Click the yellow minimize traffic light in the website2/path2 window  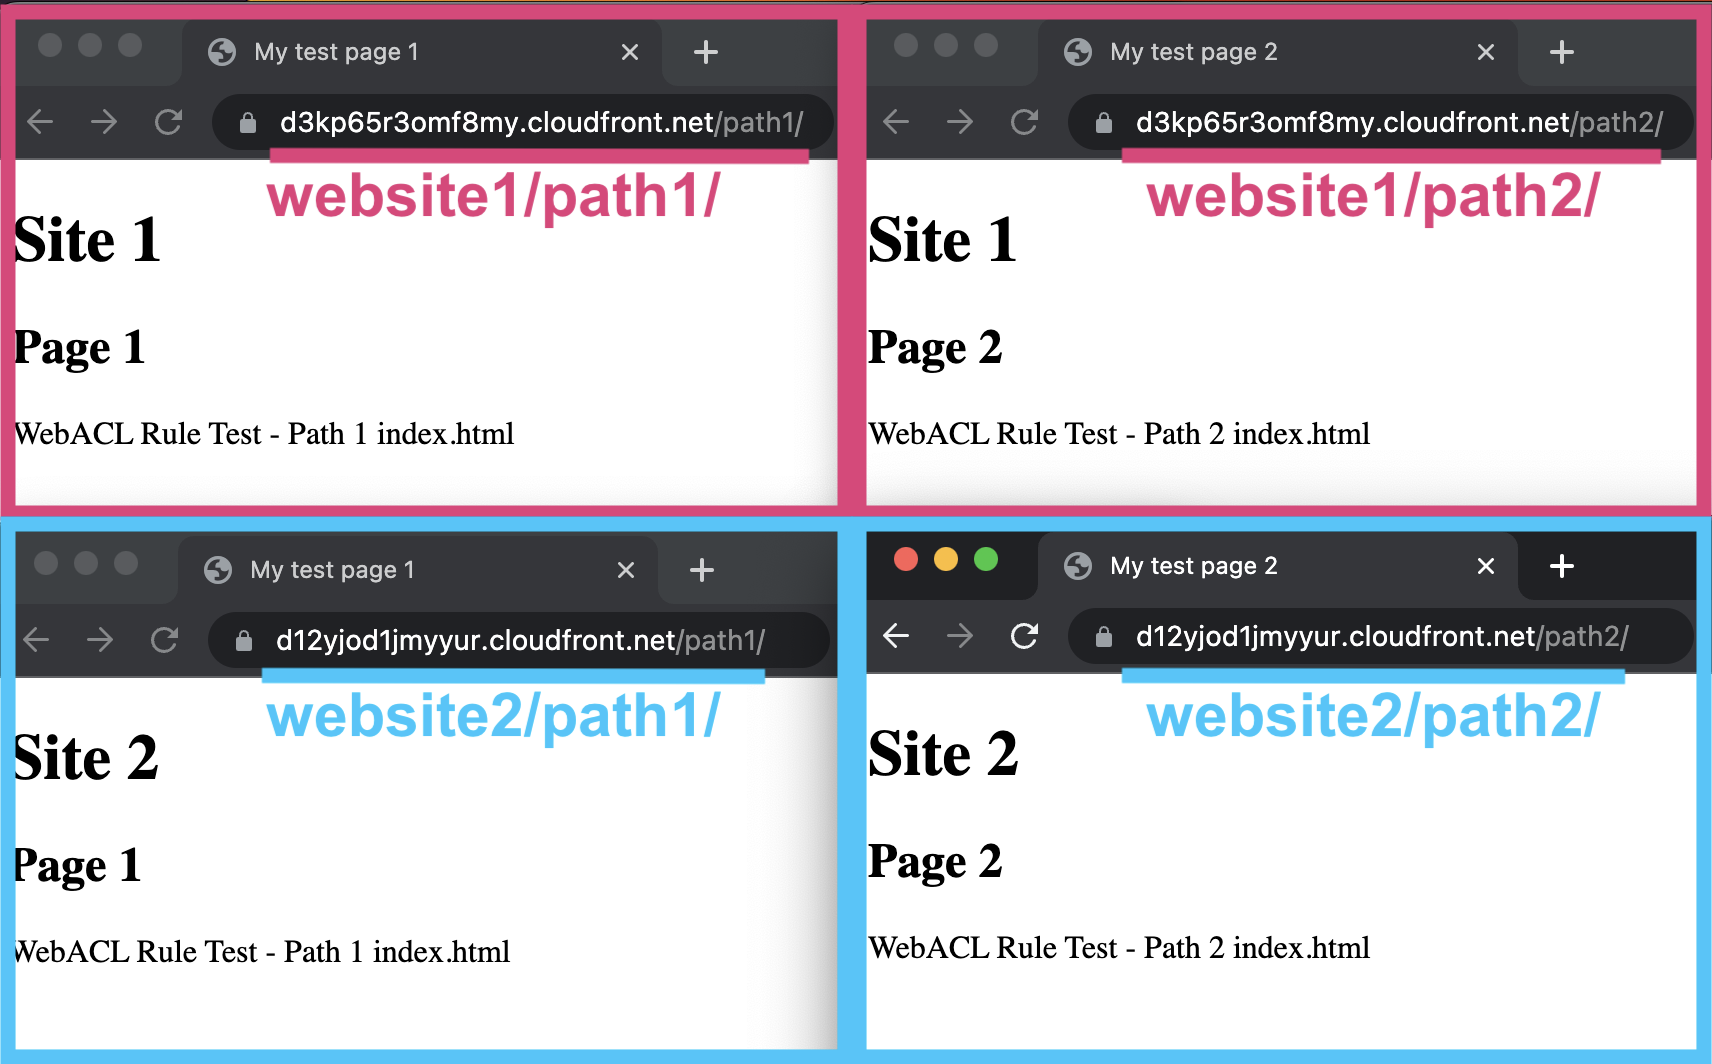click(x=944, y=560)
